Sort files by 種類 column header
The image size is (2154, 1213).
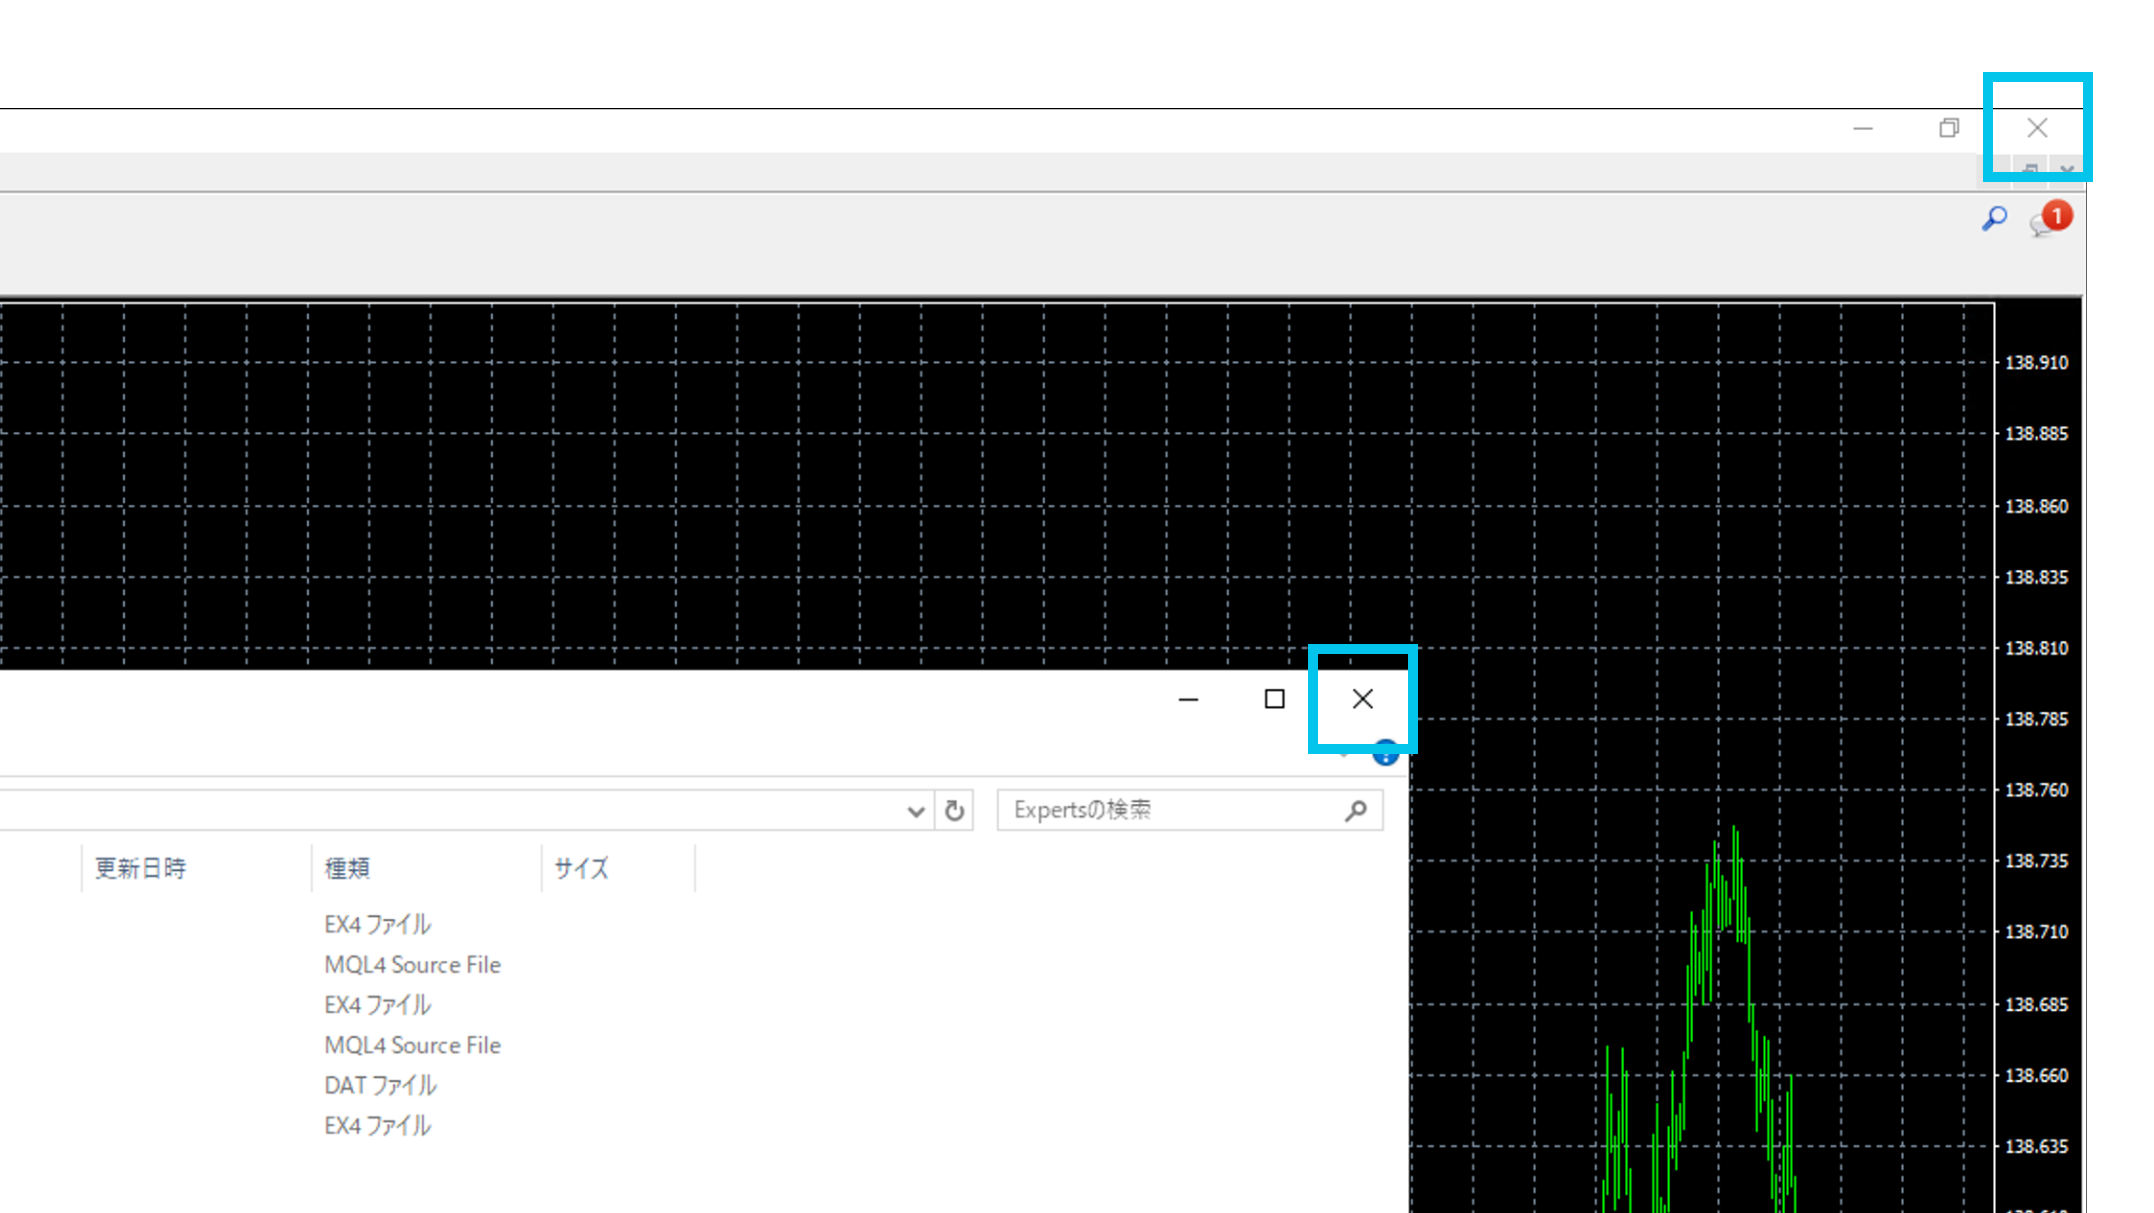pos(348,868)
